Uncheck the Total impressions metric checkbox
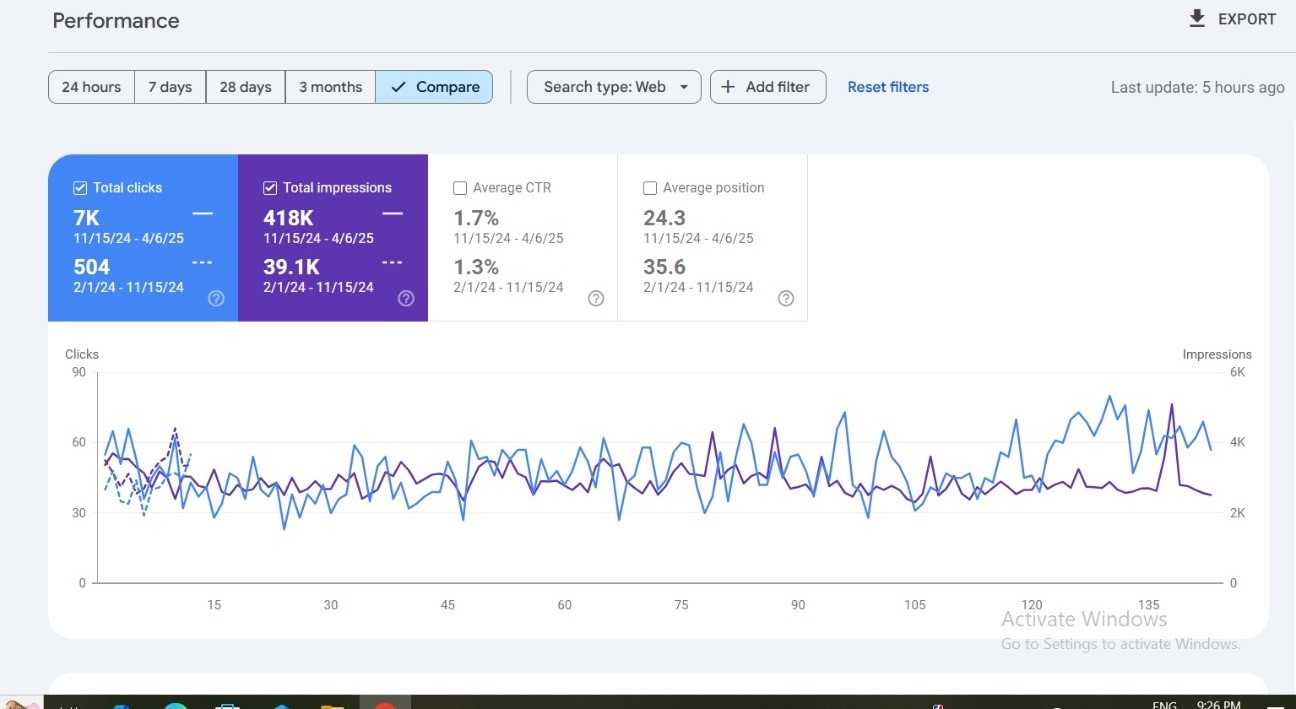1296x709 pixels. 269,187
